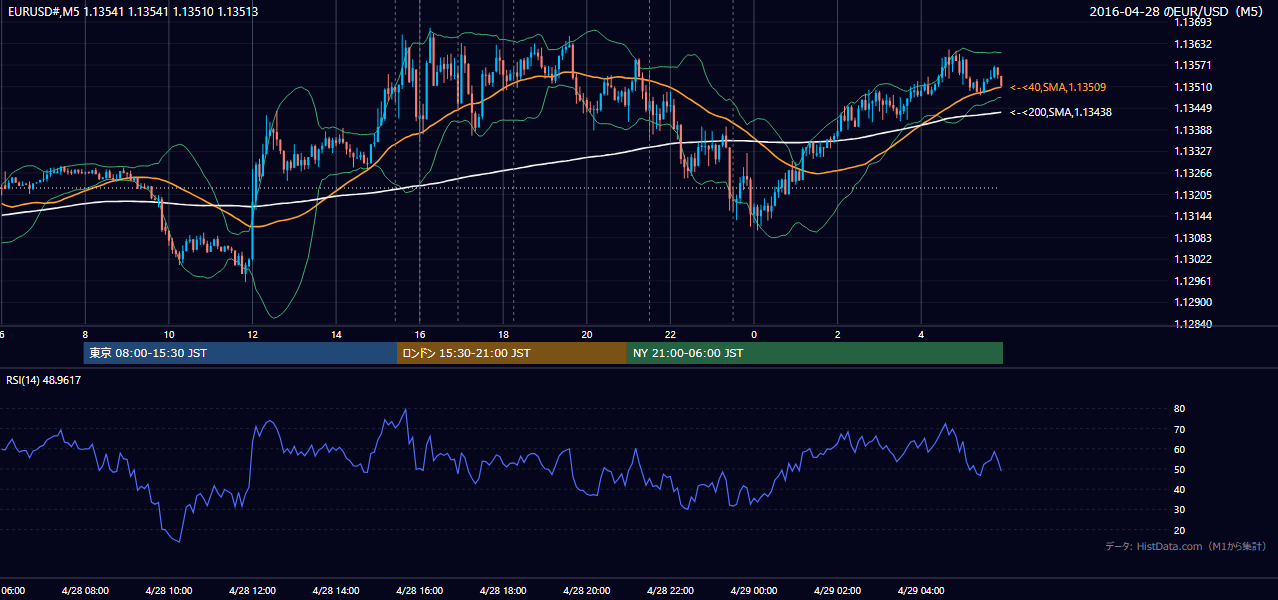The image size is (1278, 600).
Task: Select the London session bar ロンドン 15:30-21:00 JST
Action: [512, 353]
